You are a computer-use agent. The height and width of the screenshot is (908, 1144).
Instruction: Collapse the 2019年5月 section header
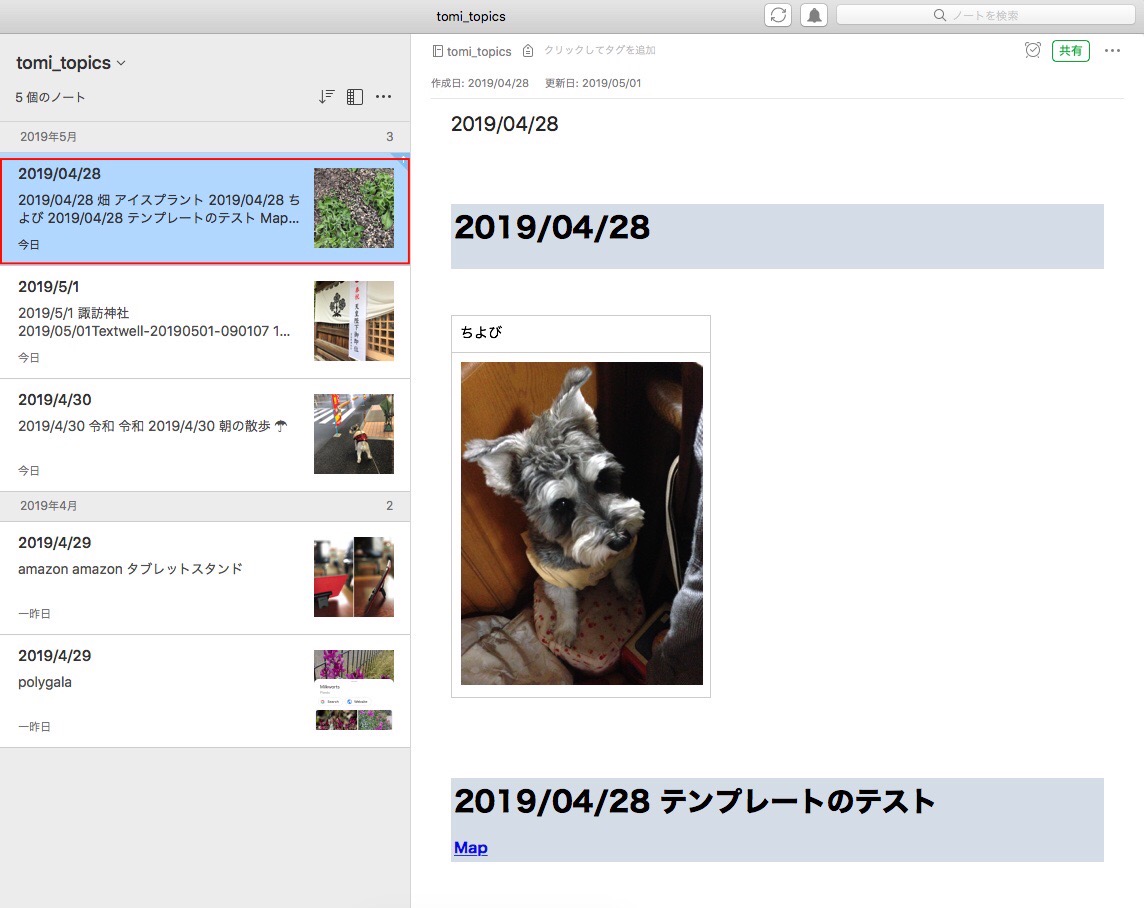pos(205,136)
